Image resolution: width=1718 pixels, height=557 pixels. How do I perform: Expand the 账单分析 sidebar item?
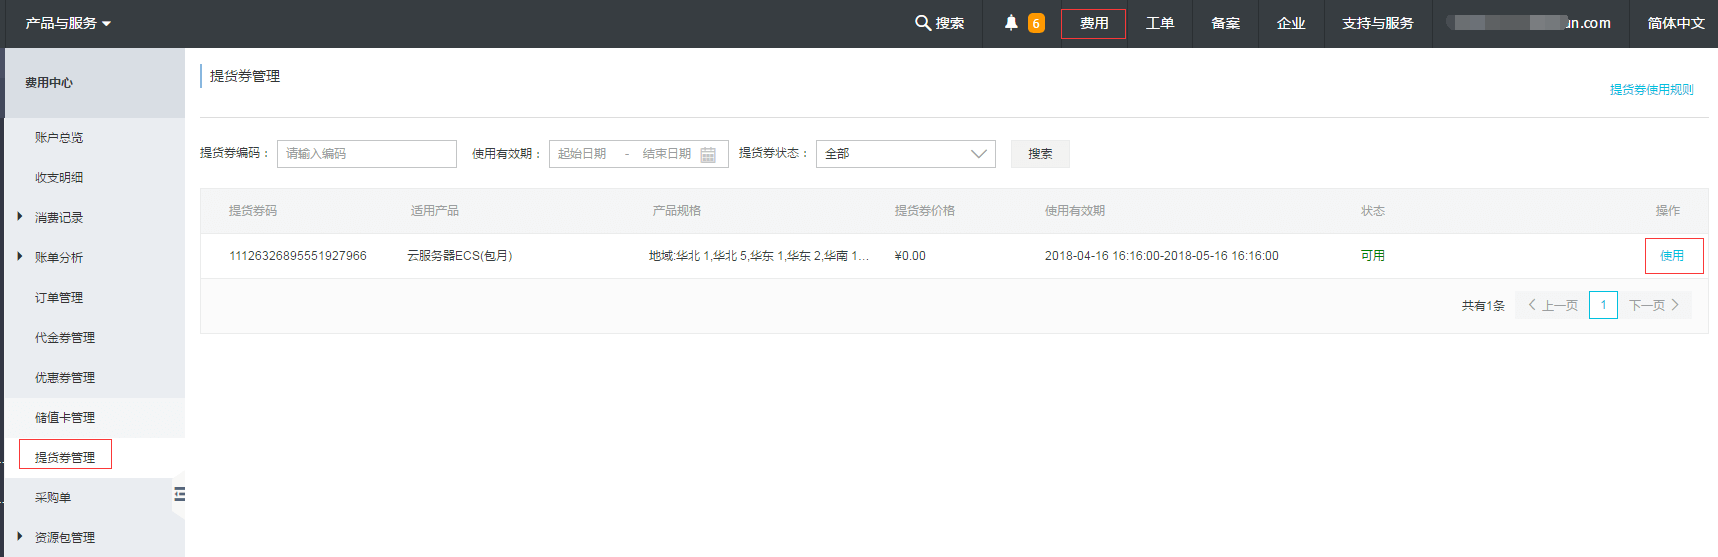[58, 257]
